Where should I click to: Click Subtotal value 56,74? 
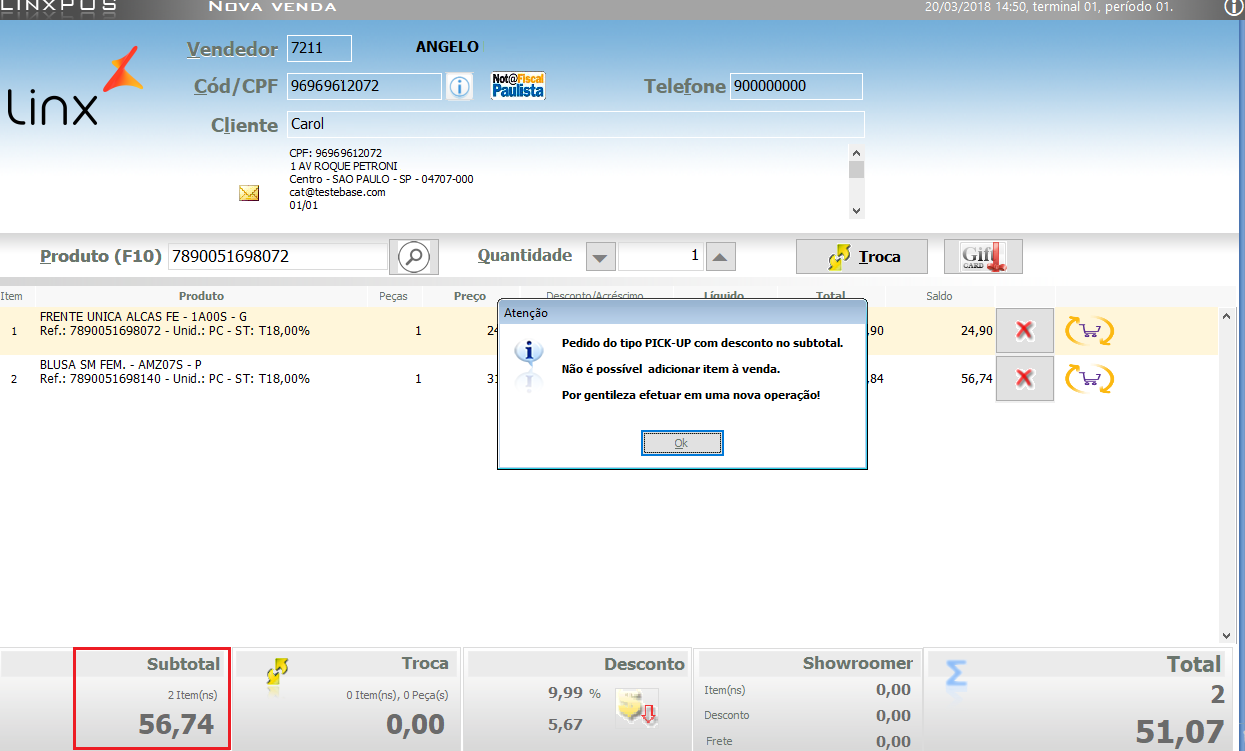176,725
